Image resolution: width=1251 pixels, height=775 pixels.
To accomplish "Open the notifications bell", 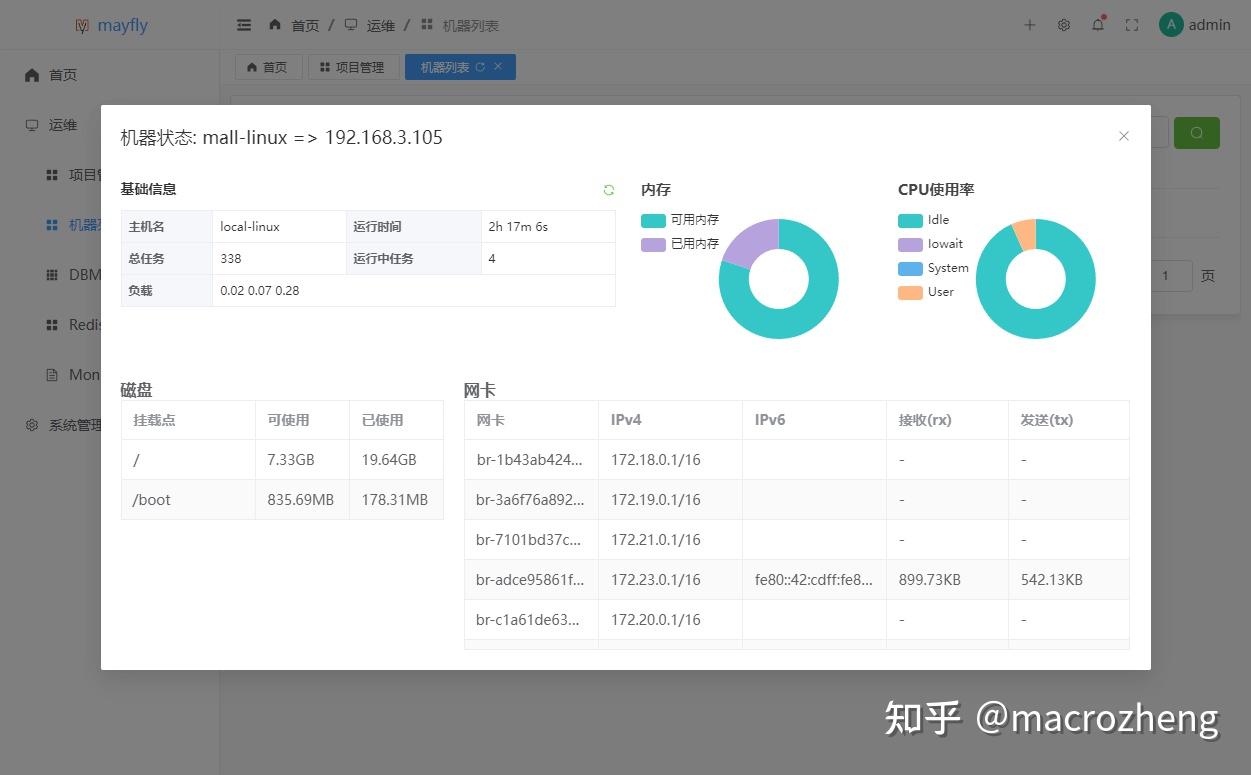I will (x=1097, y=25).
